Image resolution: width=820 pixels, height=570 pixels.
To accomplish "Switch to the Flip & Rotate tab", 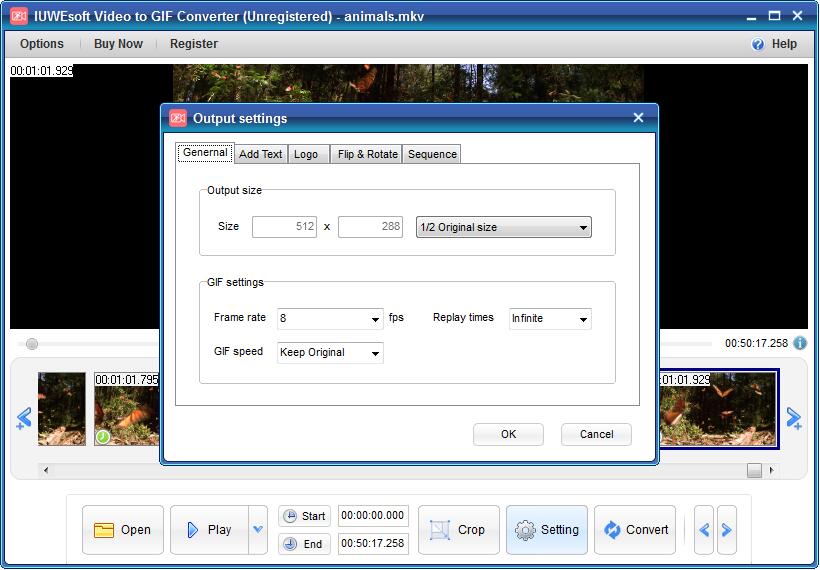I will [367, 154].
